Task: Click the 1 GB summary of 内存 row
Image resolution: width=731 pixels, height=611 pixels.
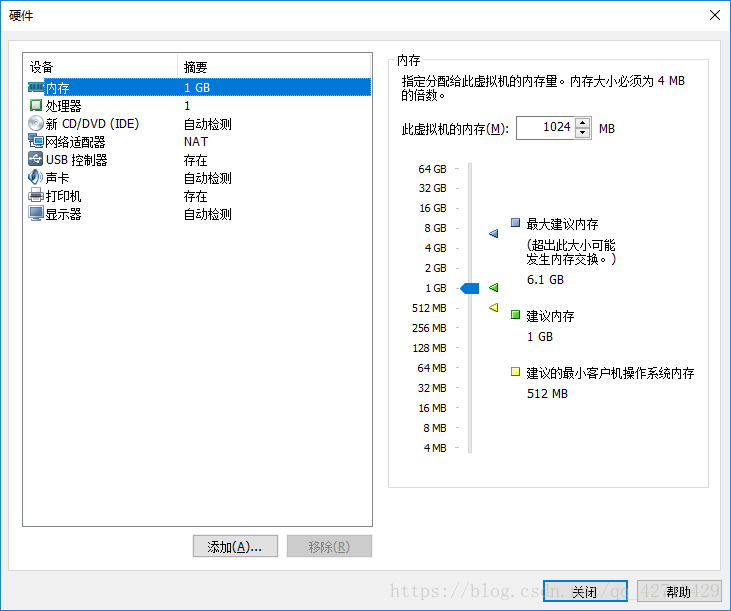Action: click(197, 88)
